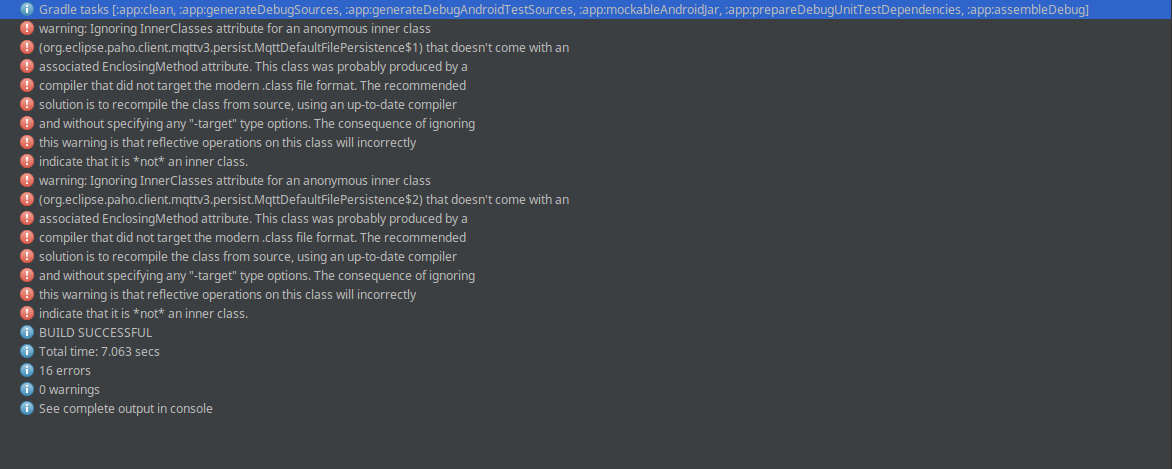Select the BUILD SUCCESSFUL message
The image size is (1172, 469).
click(96, 332)
